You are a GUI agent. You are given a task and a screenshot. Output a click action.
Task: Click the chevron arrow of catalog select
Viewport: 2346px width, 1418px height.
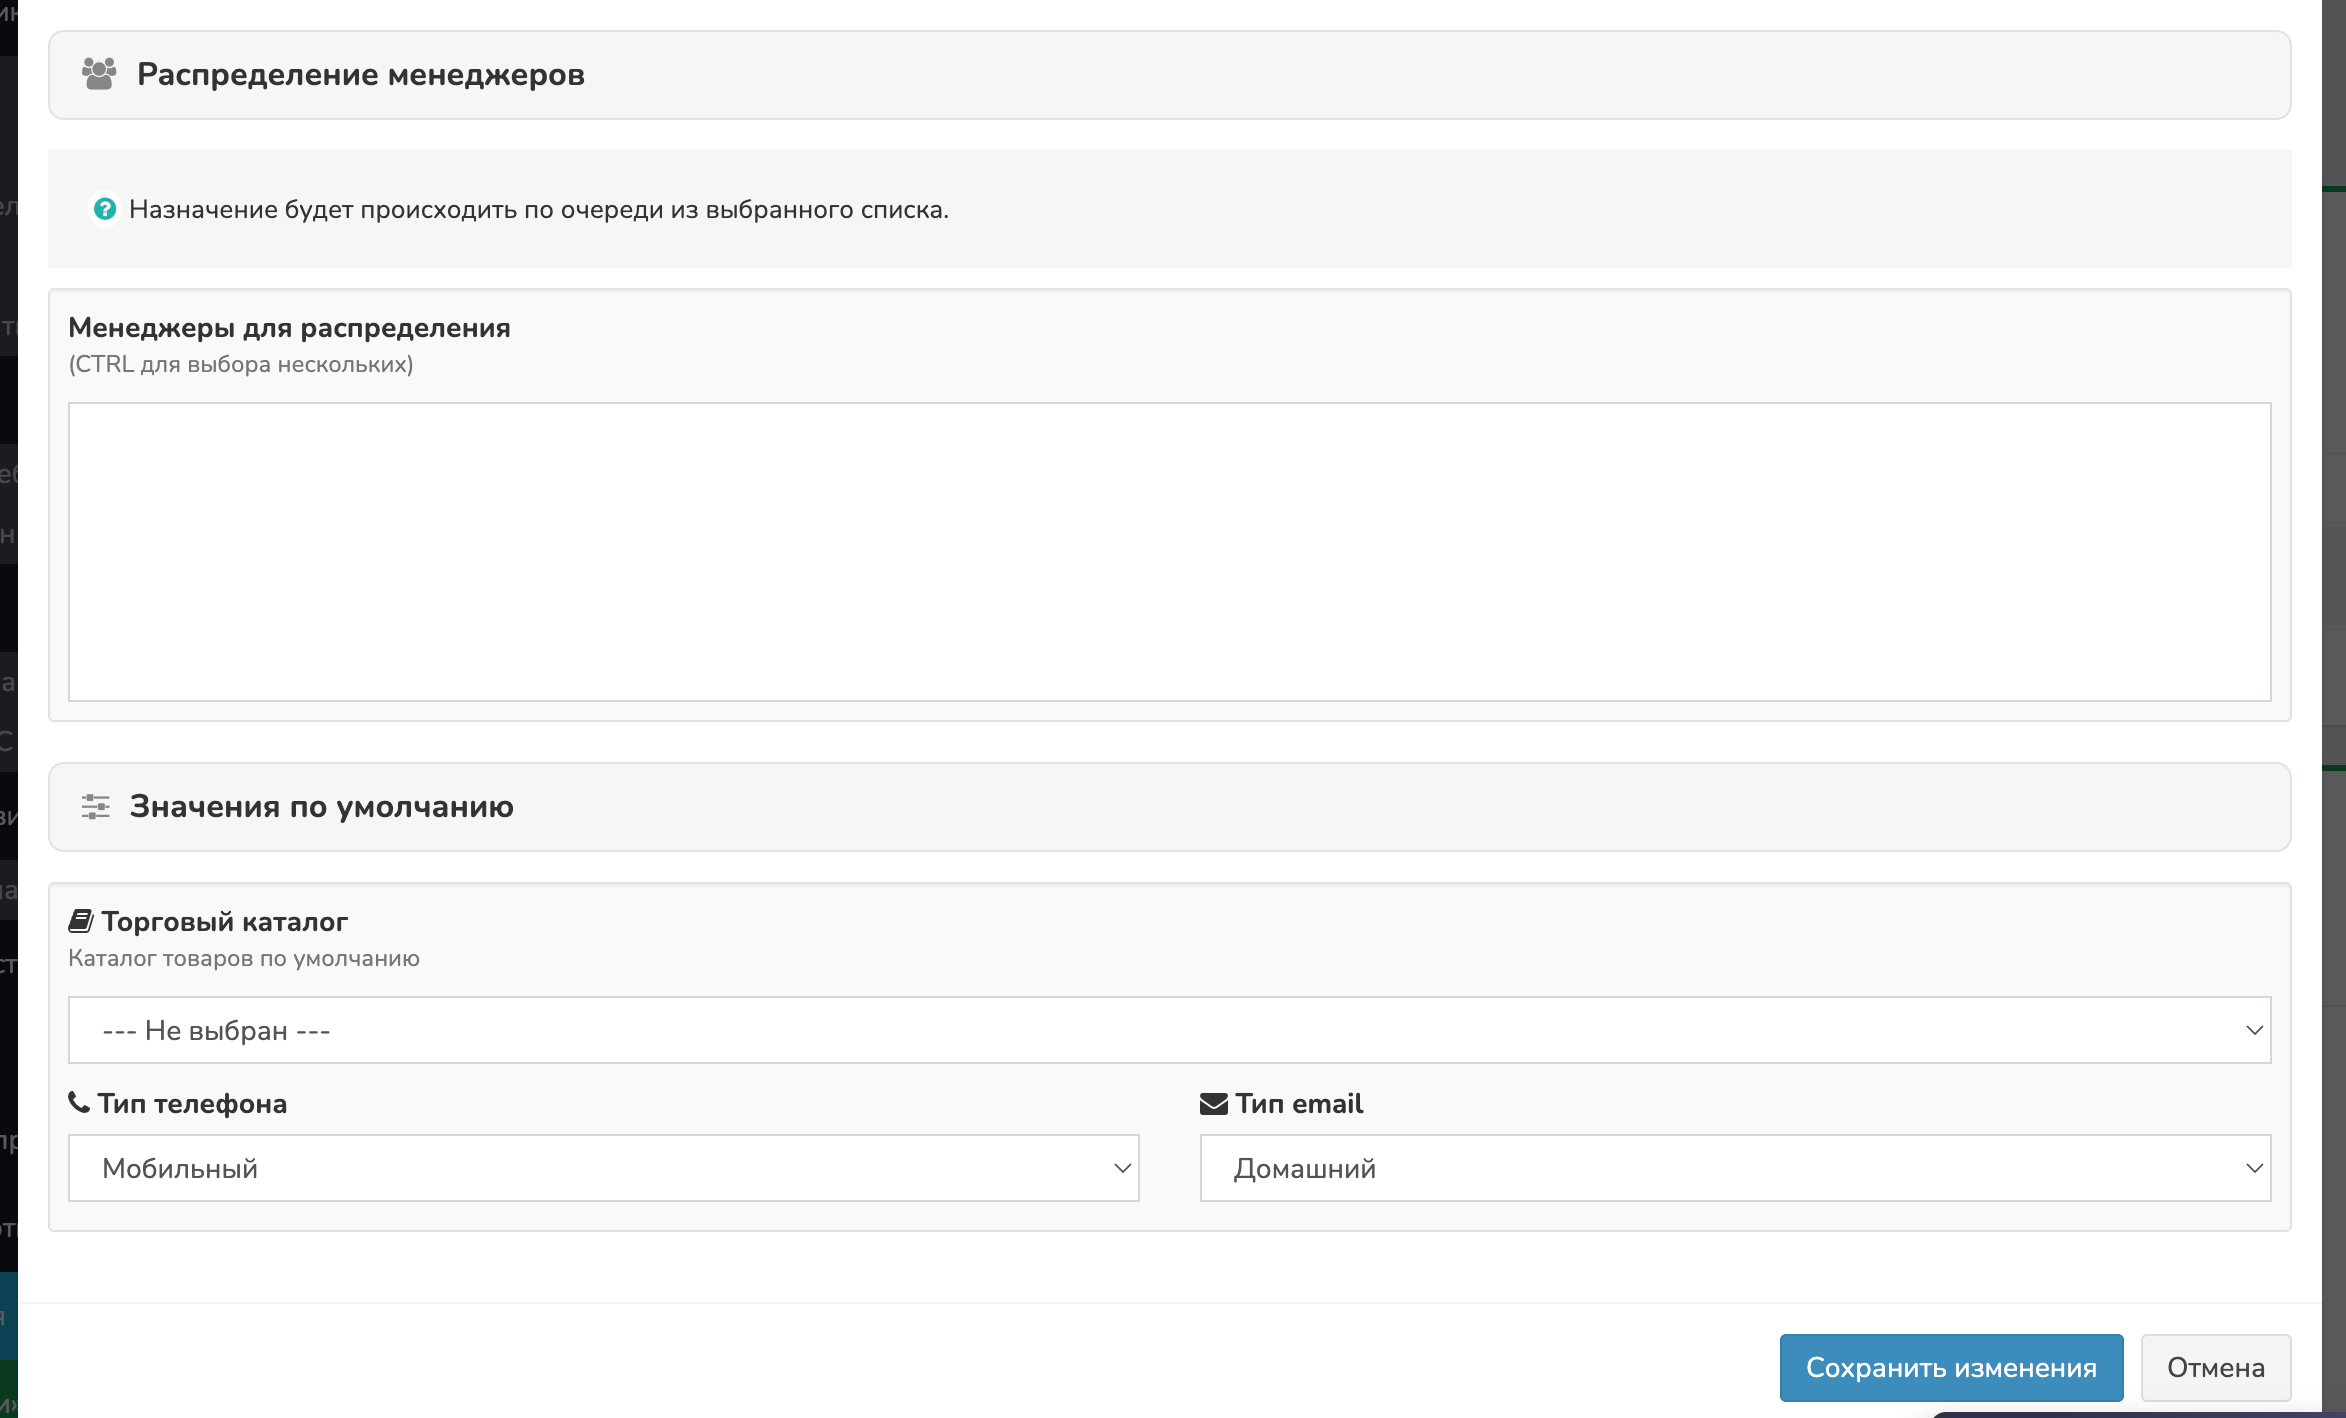point(2254,1030)
